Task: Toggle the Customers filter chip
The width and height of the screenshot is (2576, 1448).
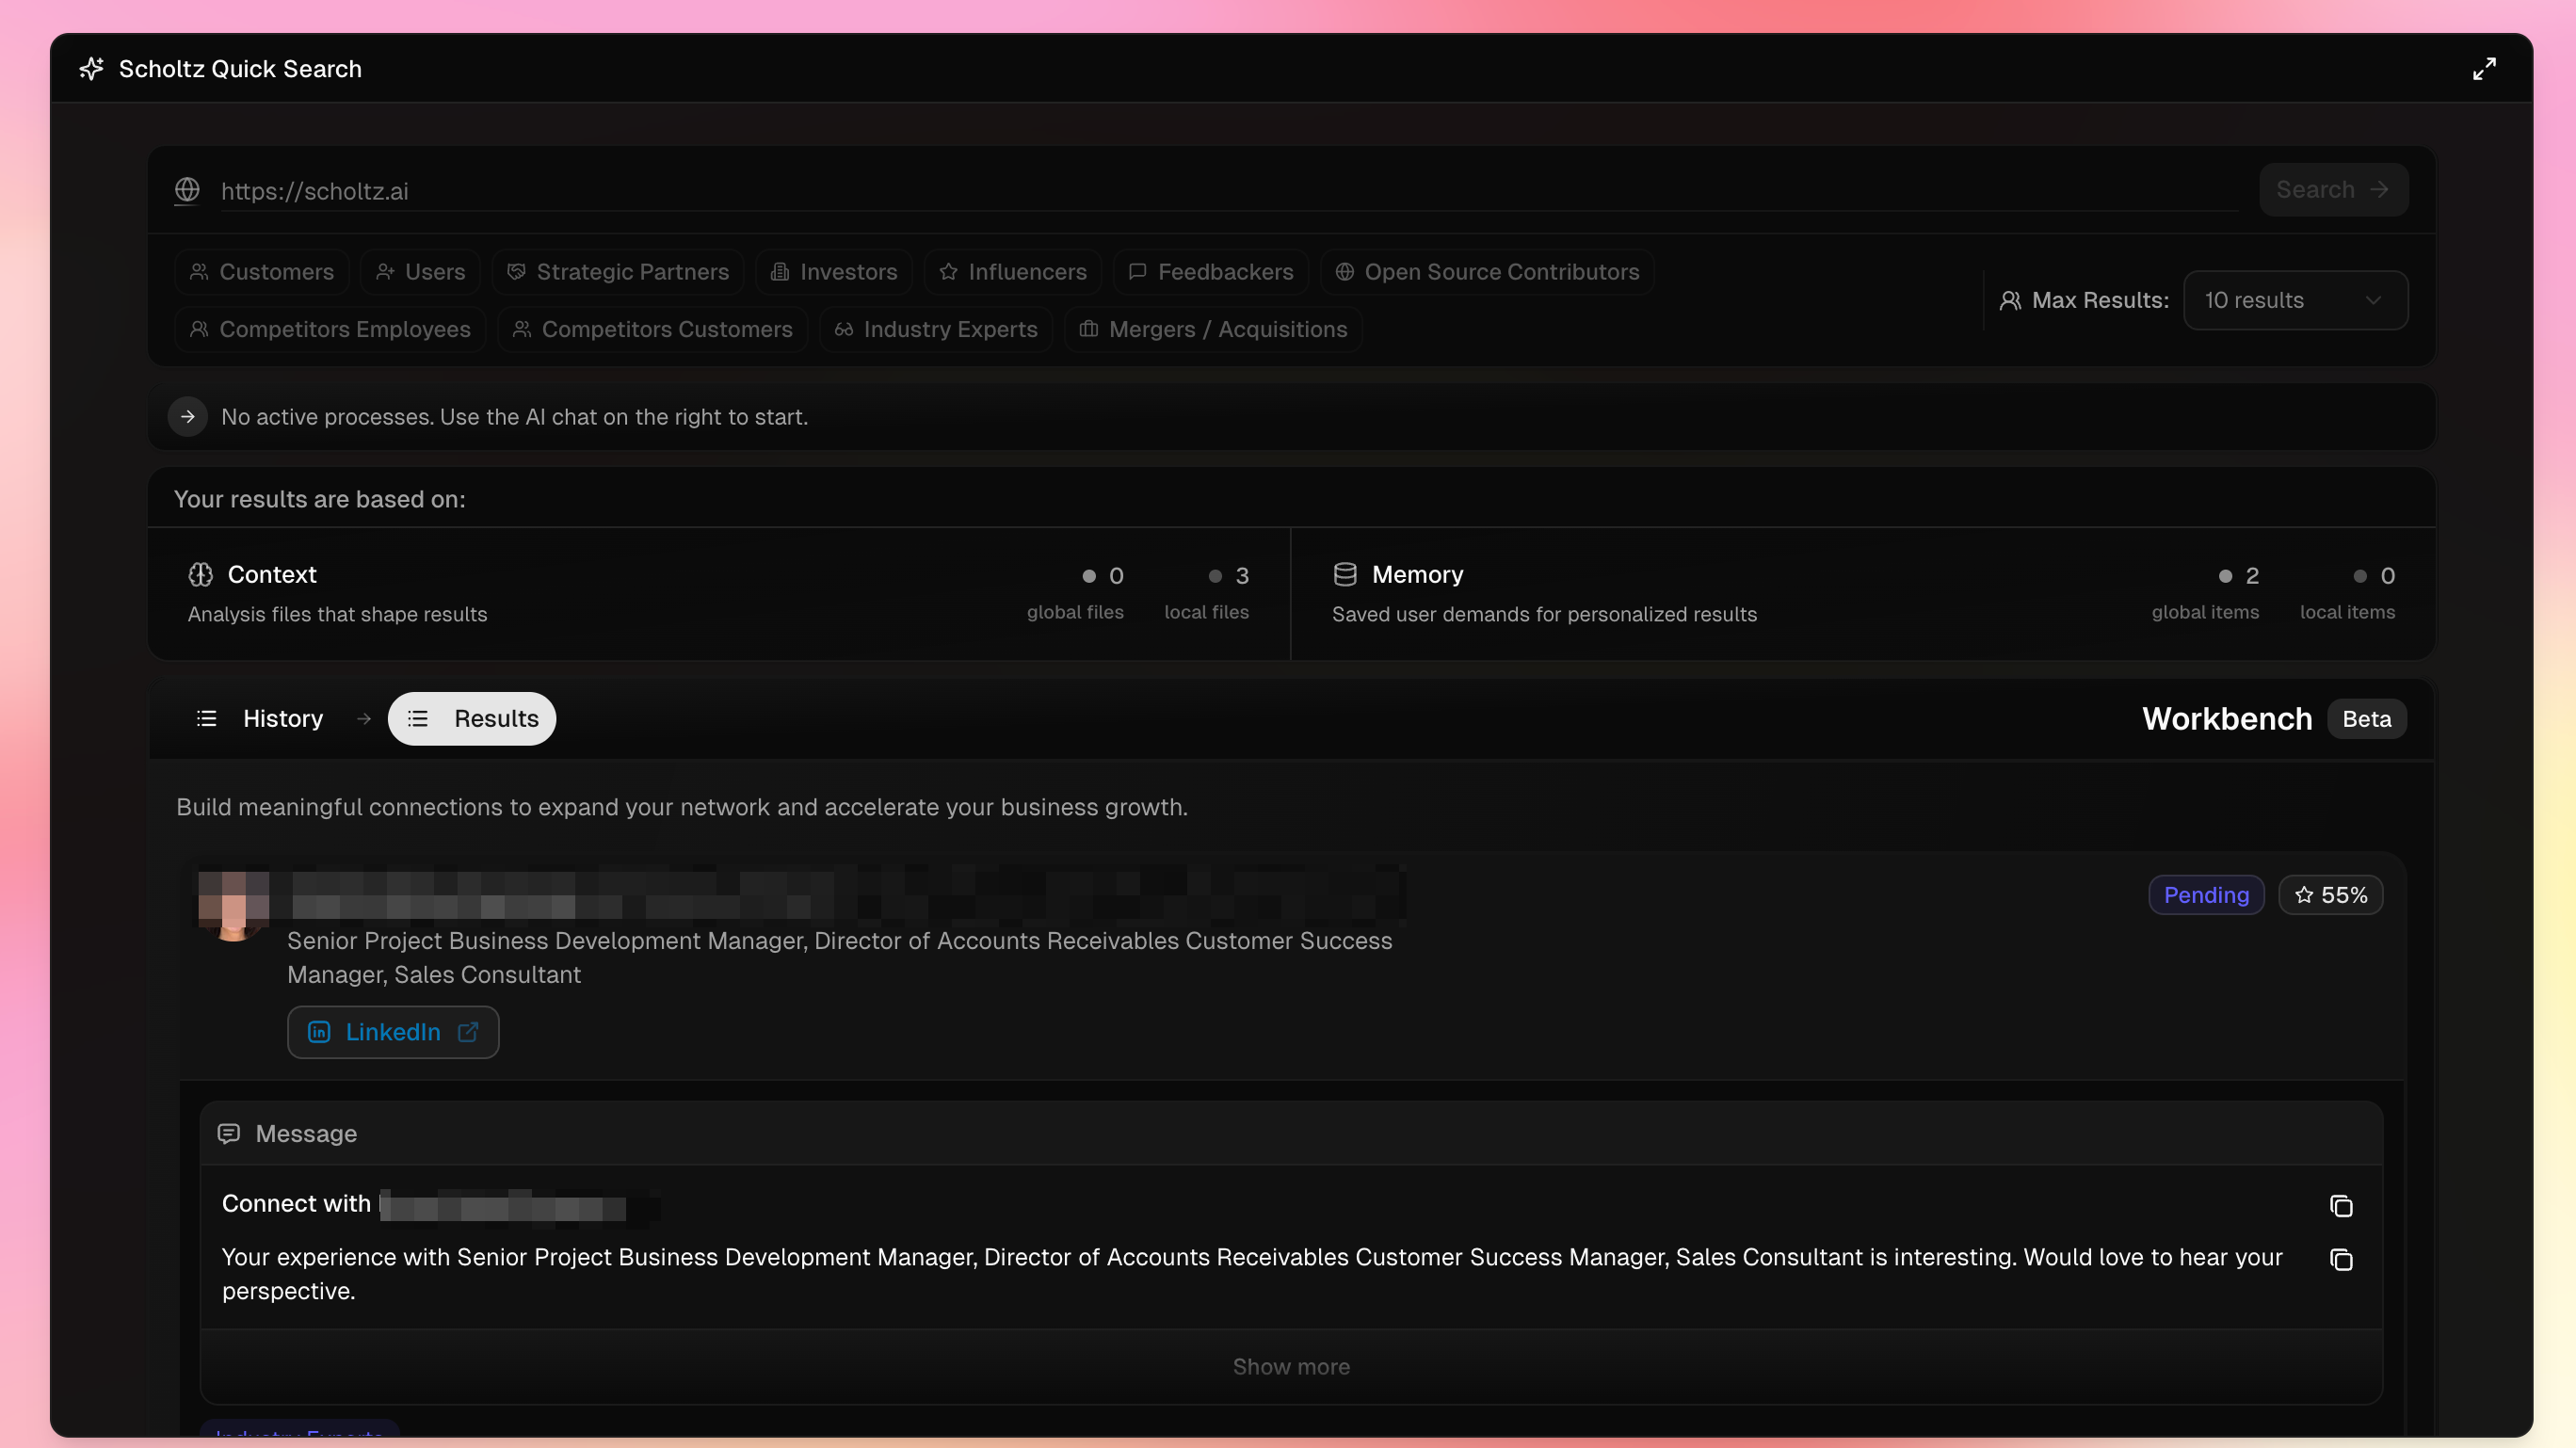Action: pos(262,272)
